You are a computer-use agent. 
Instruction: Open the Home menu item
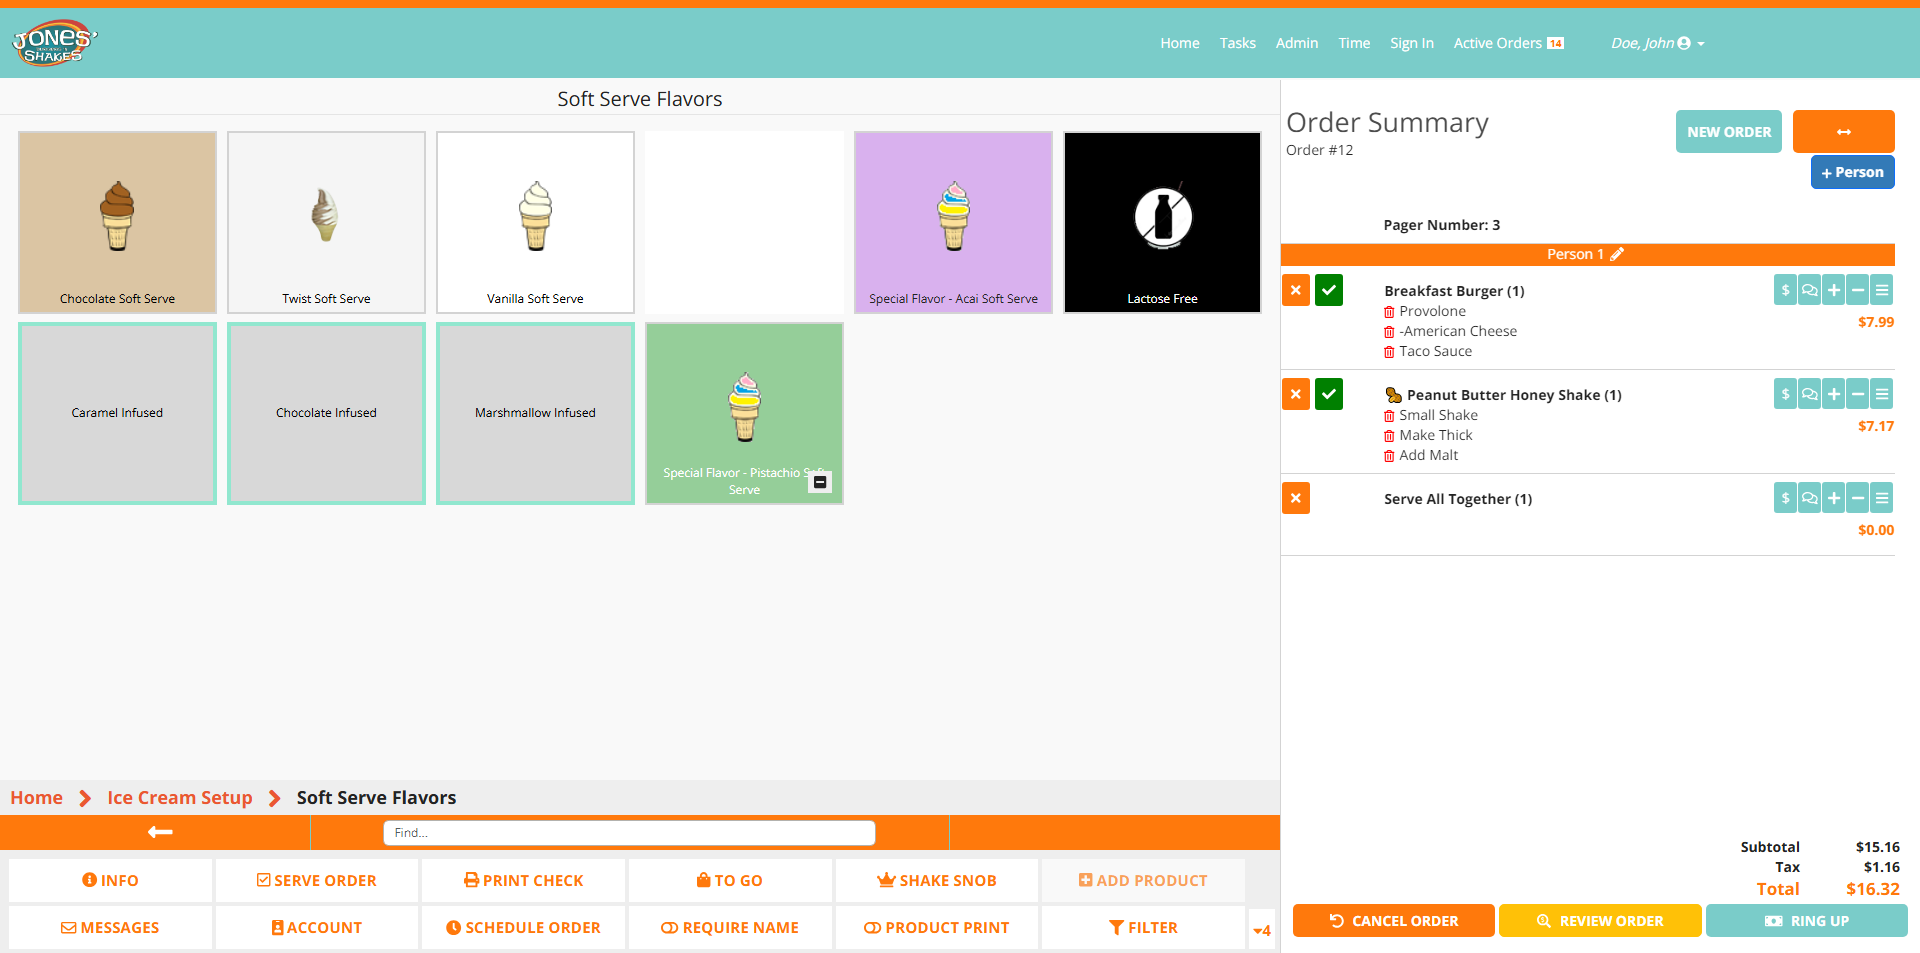tap(1179, 43)
